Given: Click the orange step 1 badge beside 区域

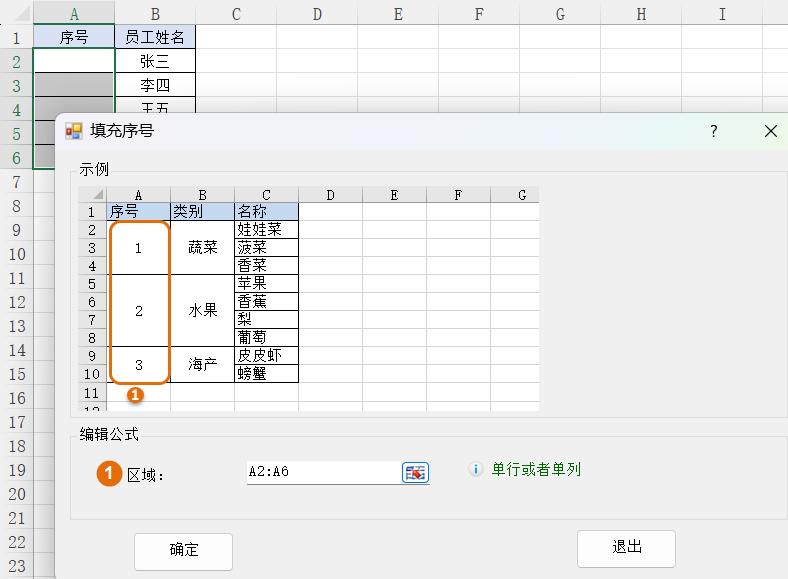Looking at the screenshot, I should [109, 473].
